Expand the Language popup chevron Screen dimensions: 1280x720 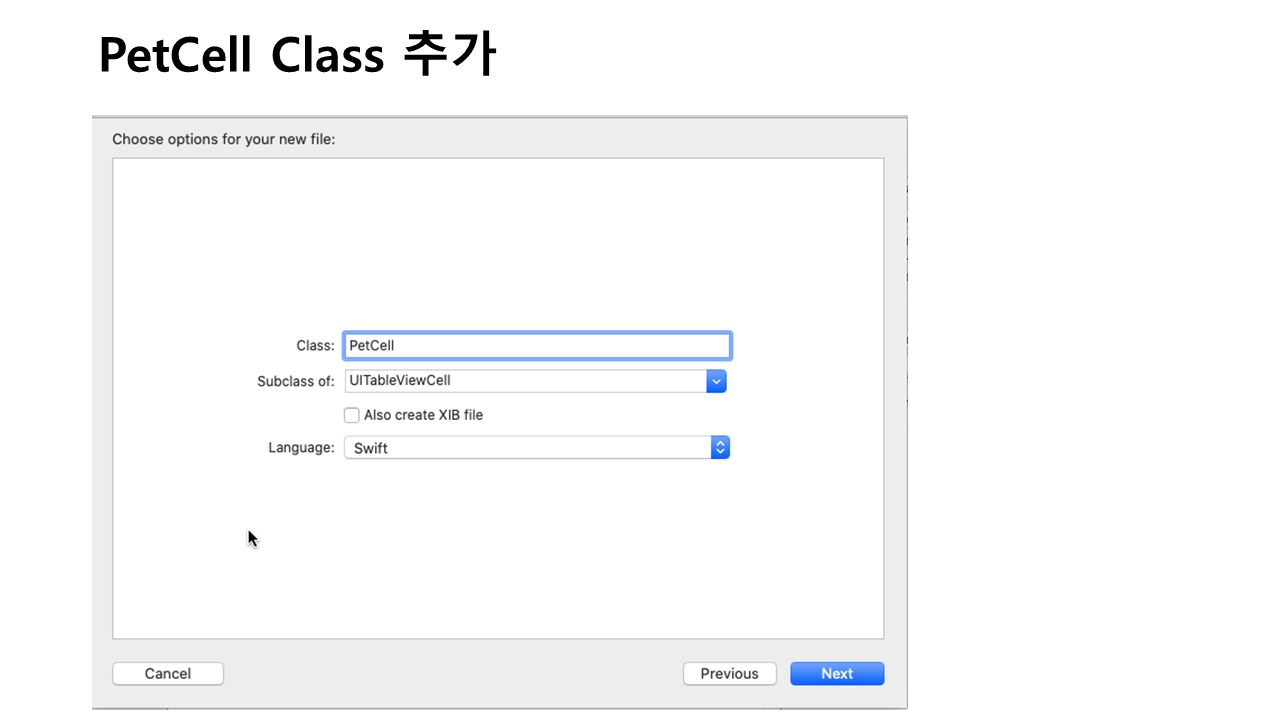720,448
